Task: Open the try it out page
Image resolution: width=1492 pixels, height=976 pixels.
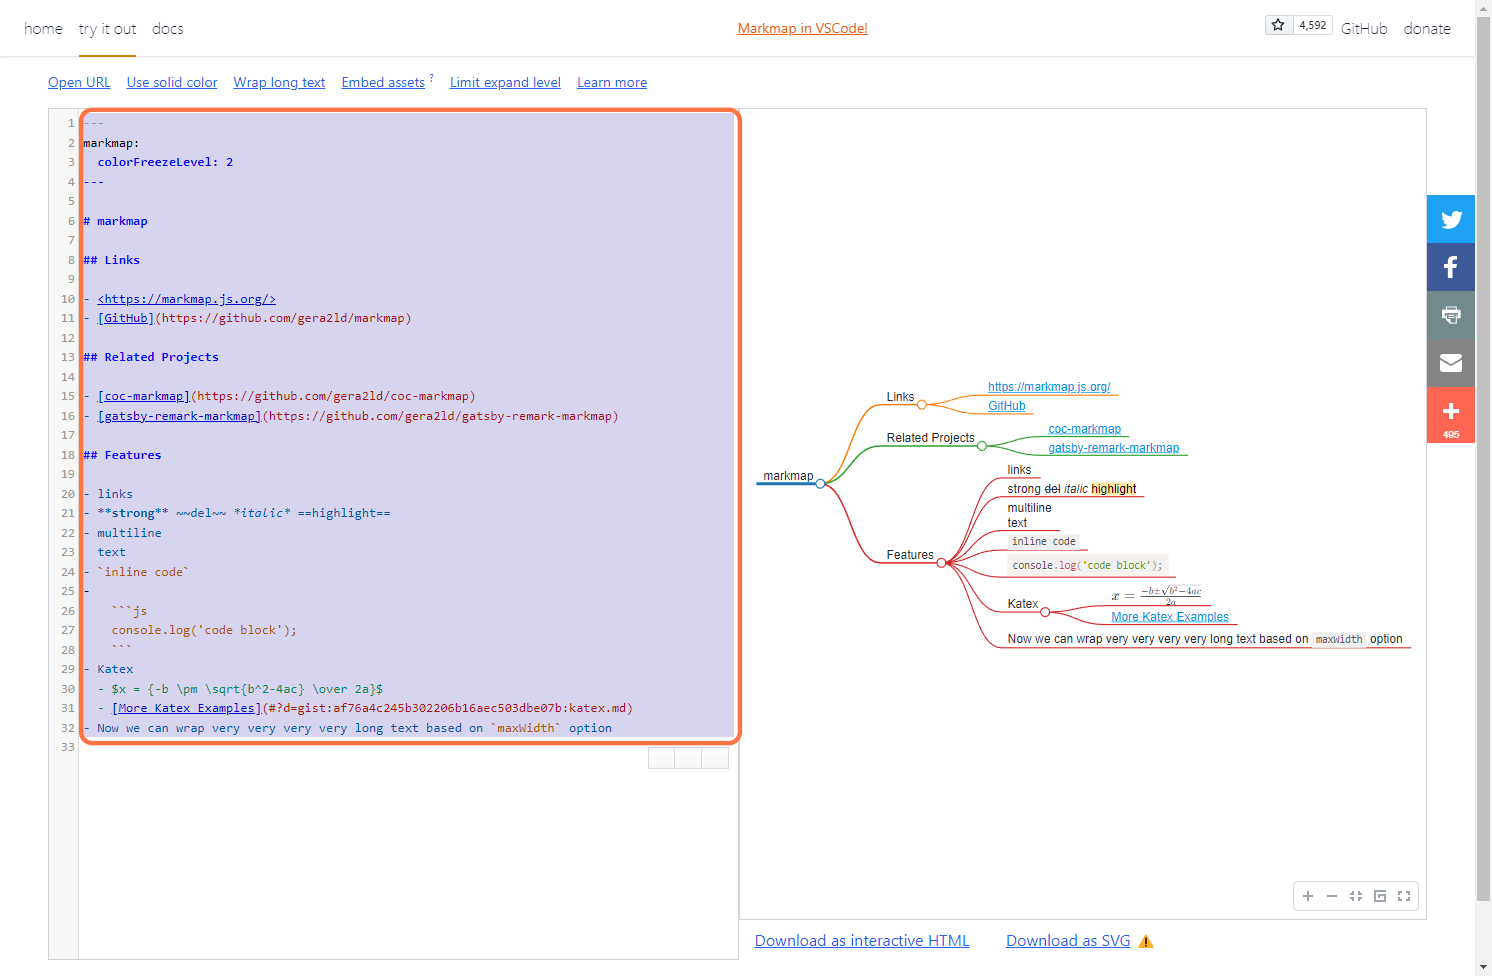Action: pyautogui.click(x=107, y=29)
